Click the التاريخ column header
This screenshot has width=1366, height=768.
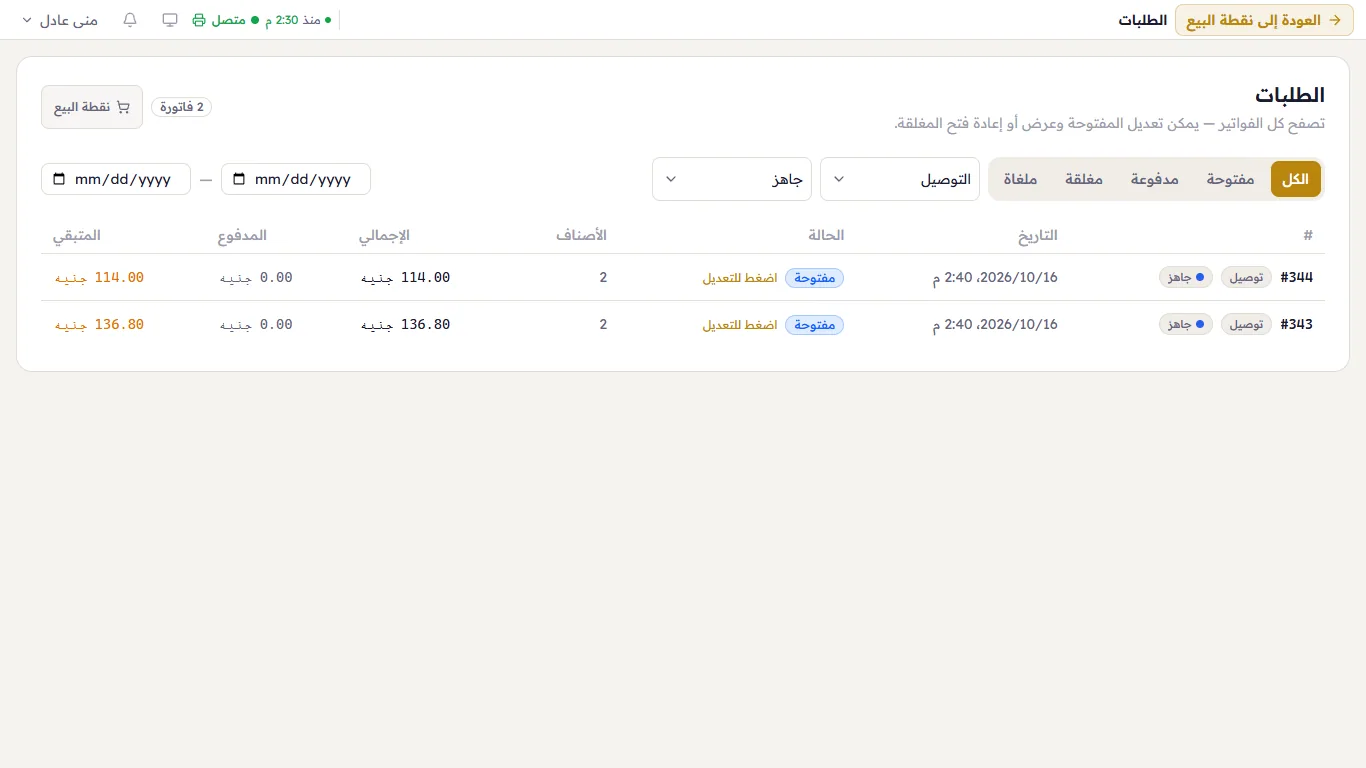tap(1038, 236)
